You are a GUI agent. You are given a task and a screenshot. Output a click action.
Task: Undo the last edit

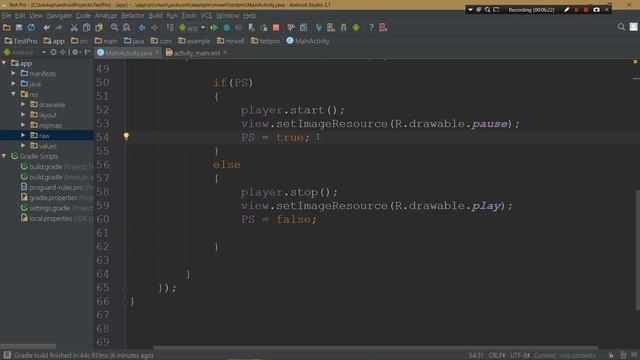click(47, 27)
